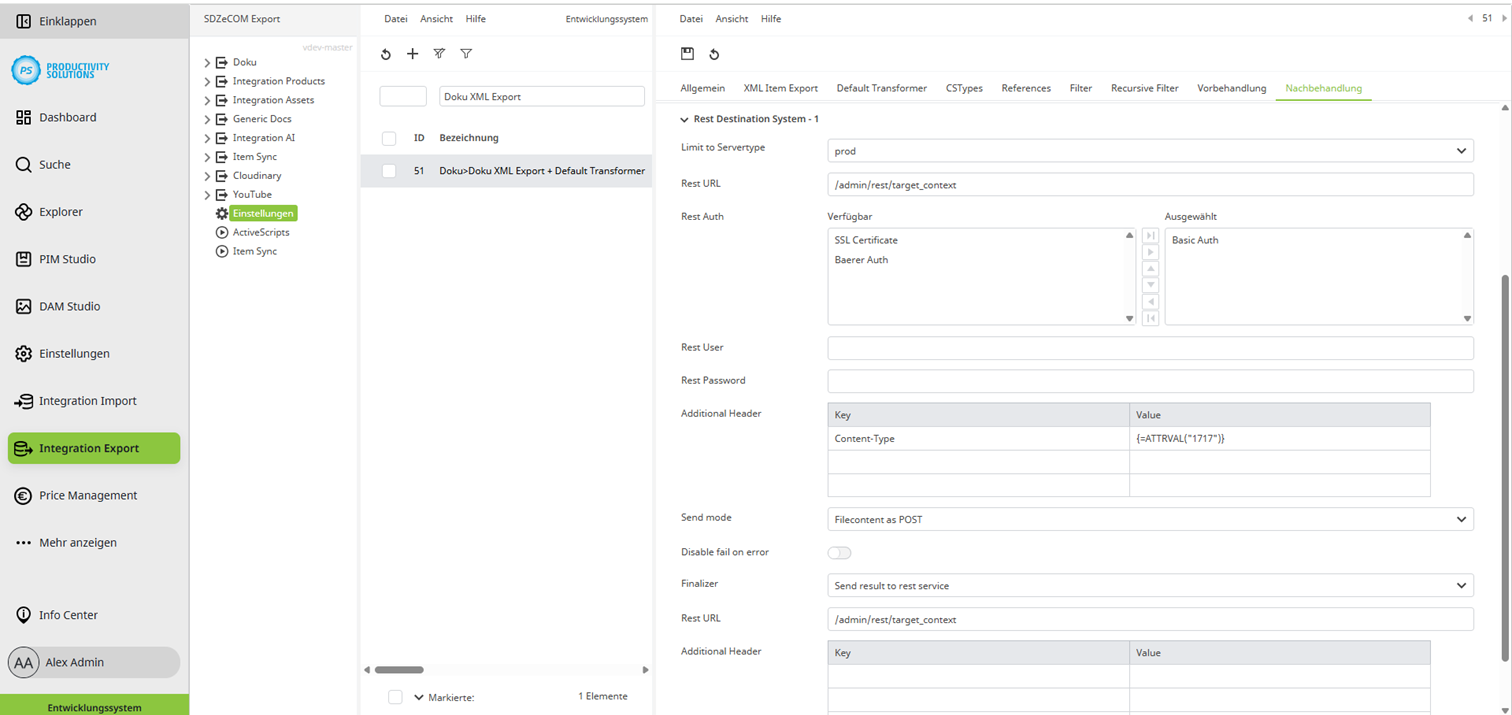Click the reload icon next to the save icon

(715, 54)
